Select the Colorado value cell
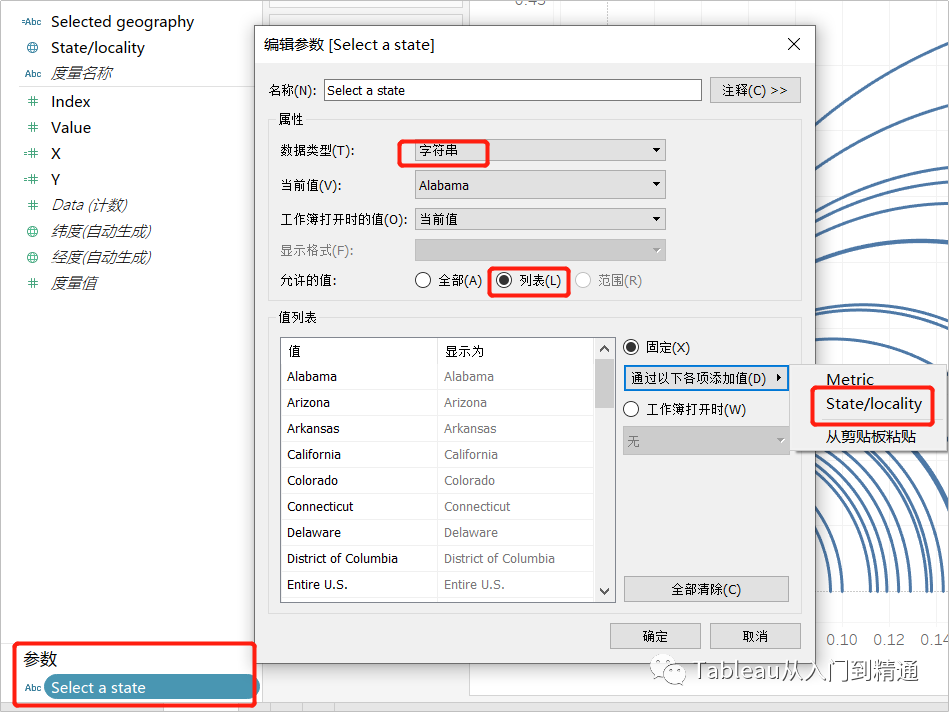Screen dimensions: 949x712 [x=360, y=481]
